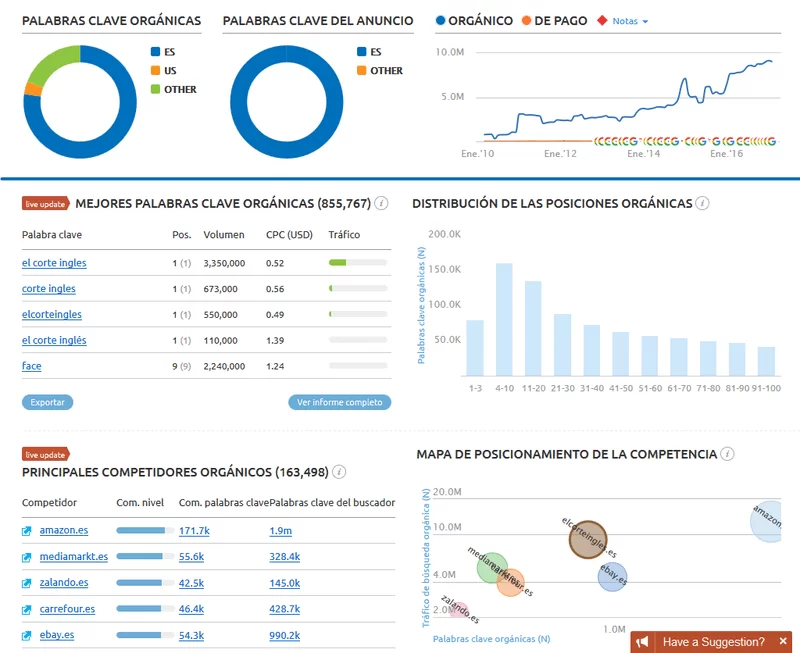The width and height of the screenshot is (800, 653).
Task: Click 171.7k common keywords for amazon.es
Action: 194,531
